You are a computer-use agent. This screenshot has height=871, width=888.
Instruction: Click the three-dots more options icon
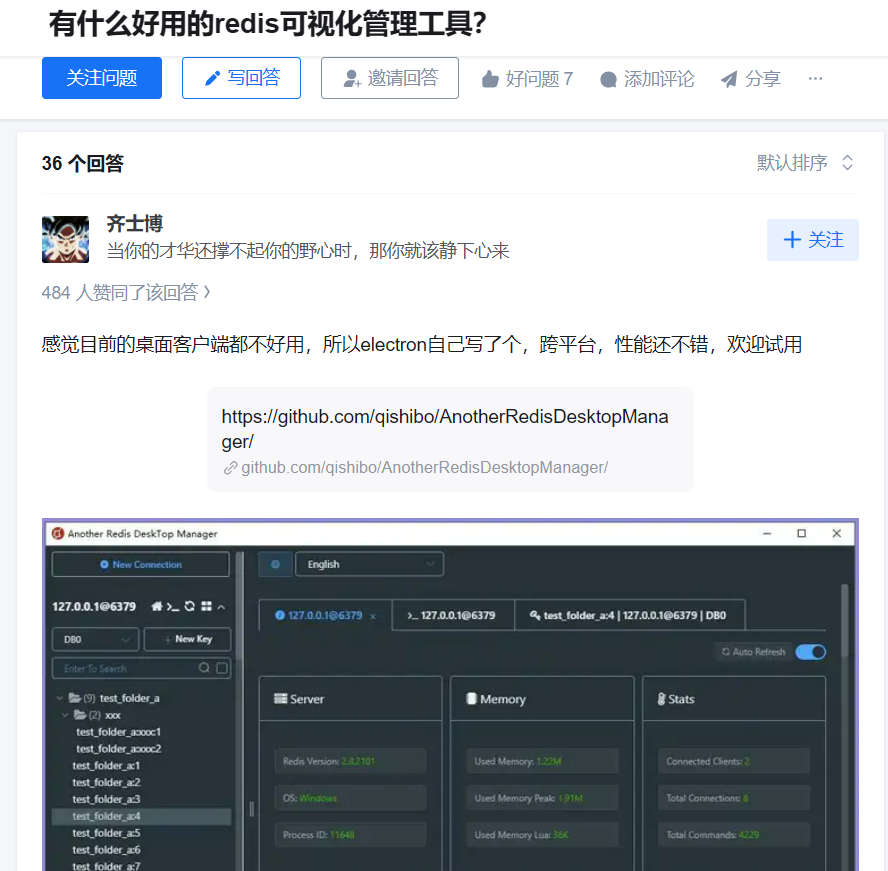(x=815, y=78)
